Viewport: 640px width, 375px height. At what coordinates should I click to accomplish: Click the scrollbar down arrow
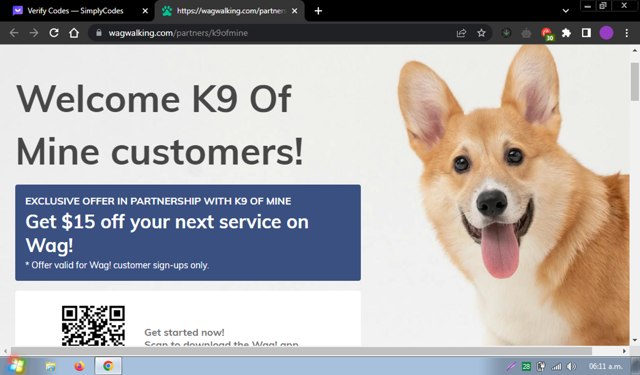[x=635, y=340]
